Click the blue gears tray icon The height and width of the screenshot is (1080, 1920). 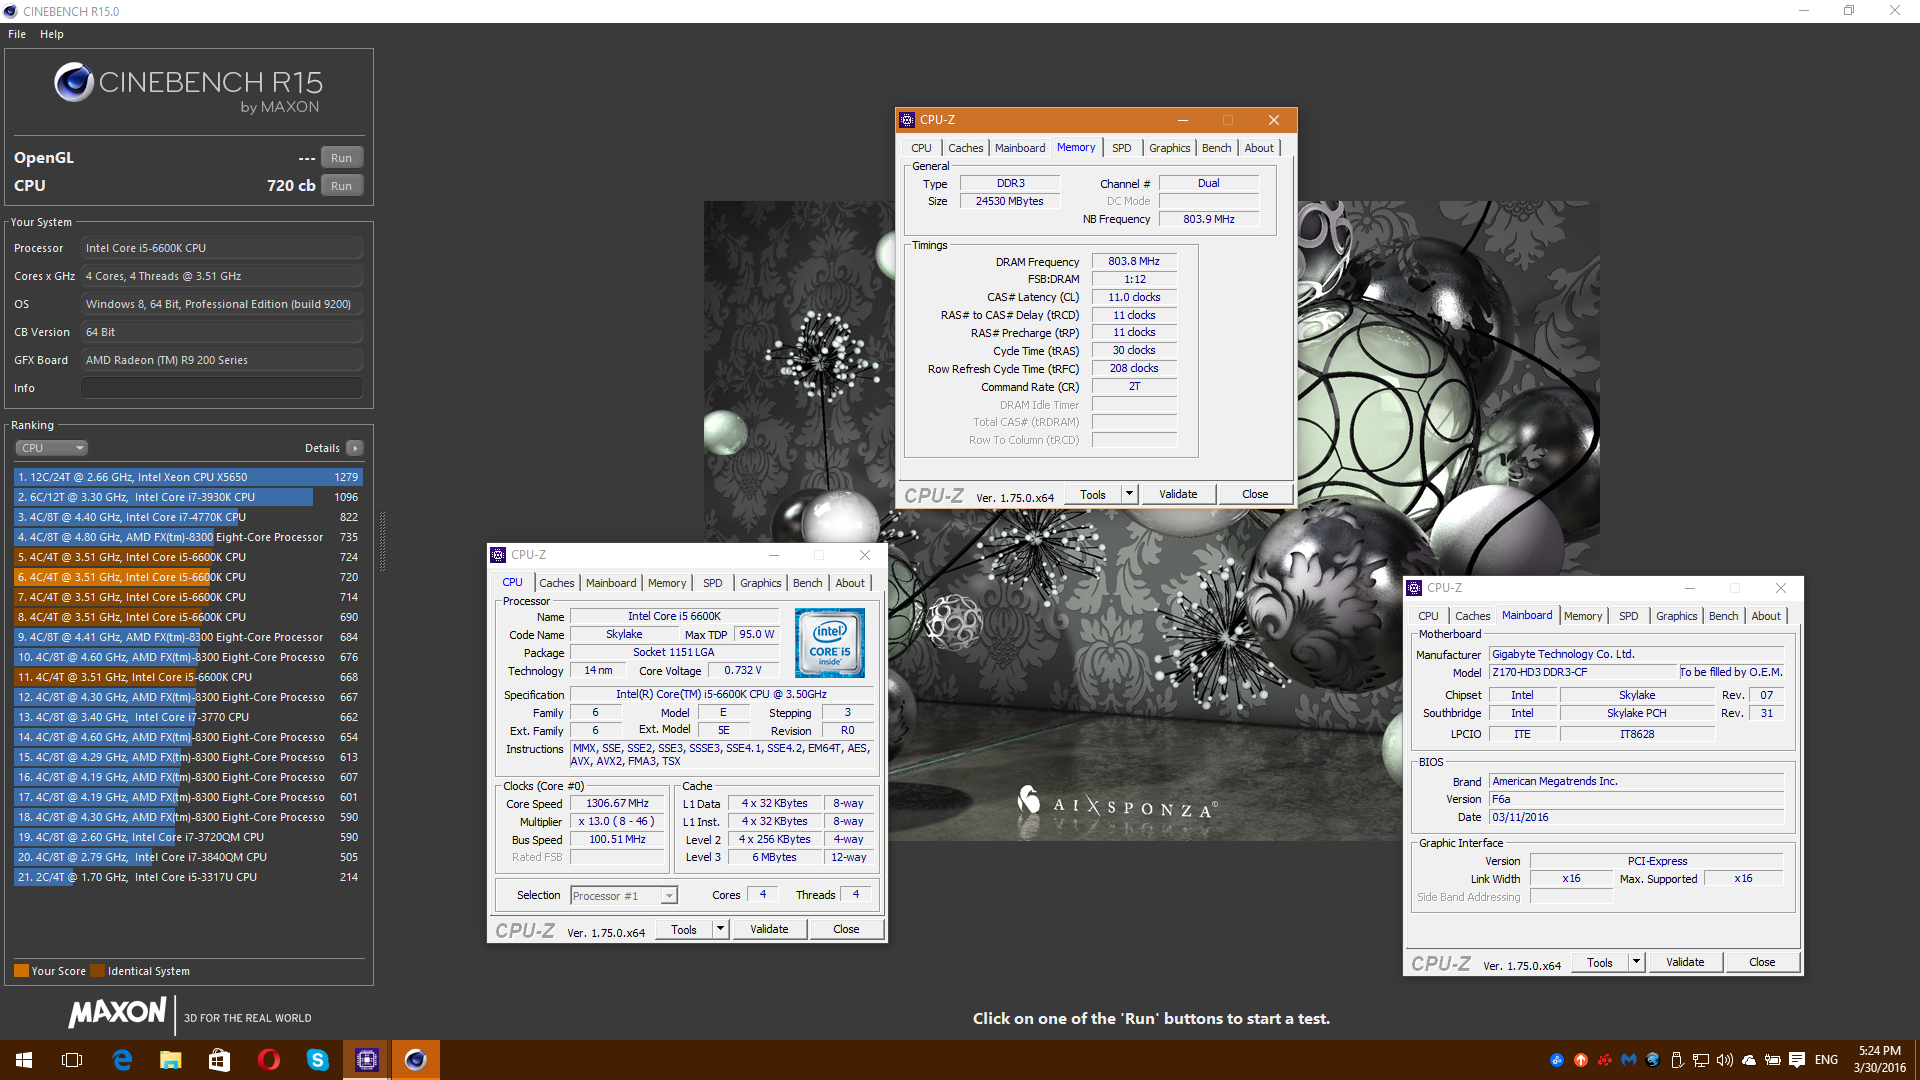pyautogui.click(x=1557, y=1060)
